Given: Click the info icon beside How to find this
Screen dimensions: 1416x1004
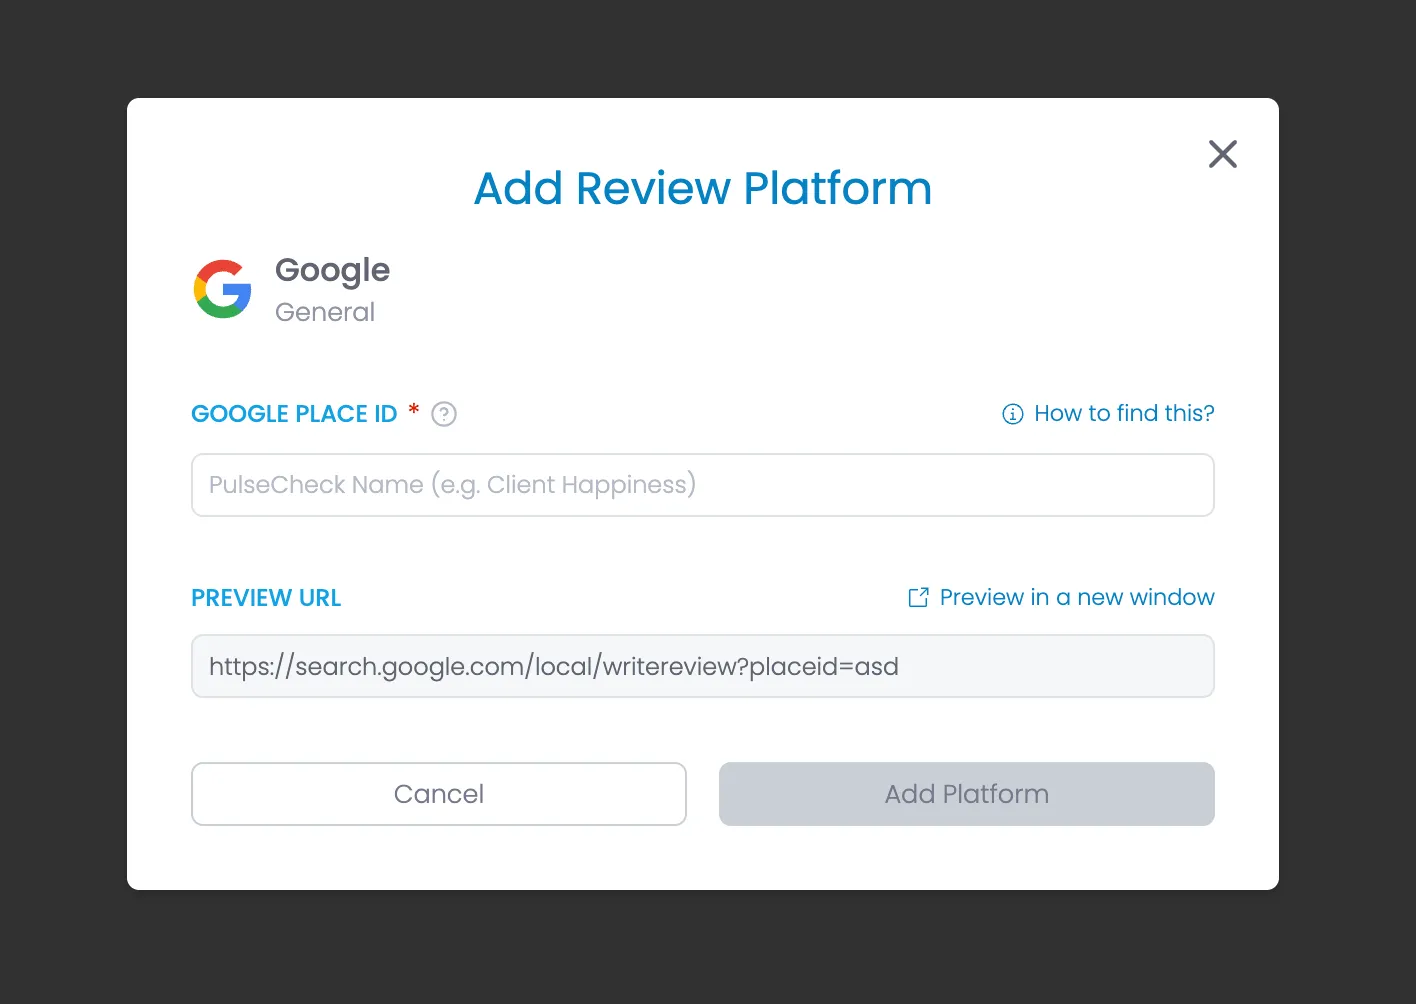Looking at the screenshot, I should (1013, 414).
